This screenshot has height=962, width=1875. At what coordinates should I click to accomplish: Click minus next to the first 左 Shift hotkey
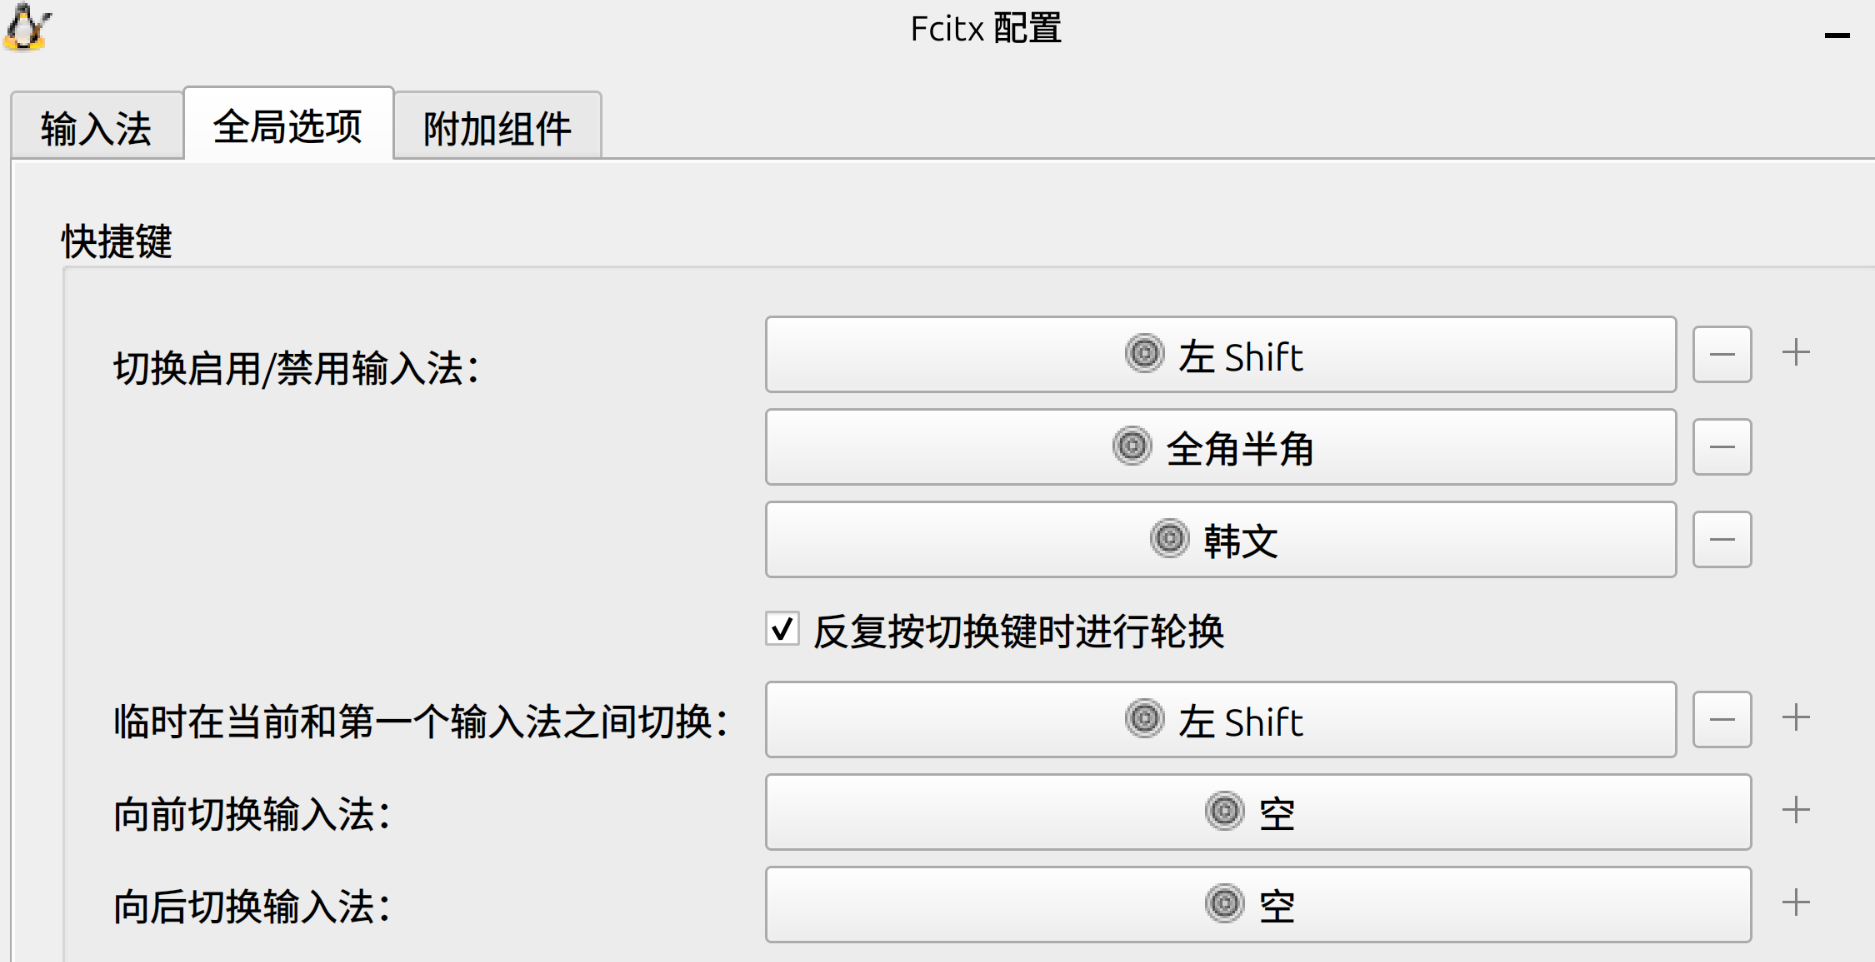tap(1721, 354)
